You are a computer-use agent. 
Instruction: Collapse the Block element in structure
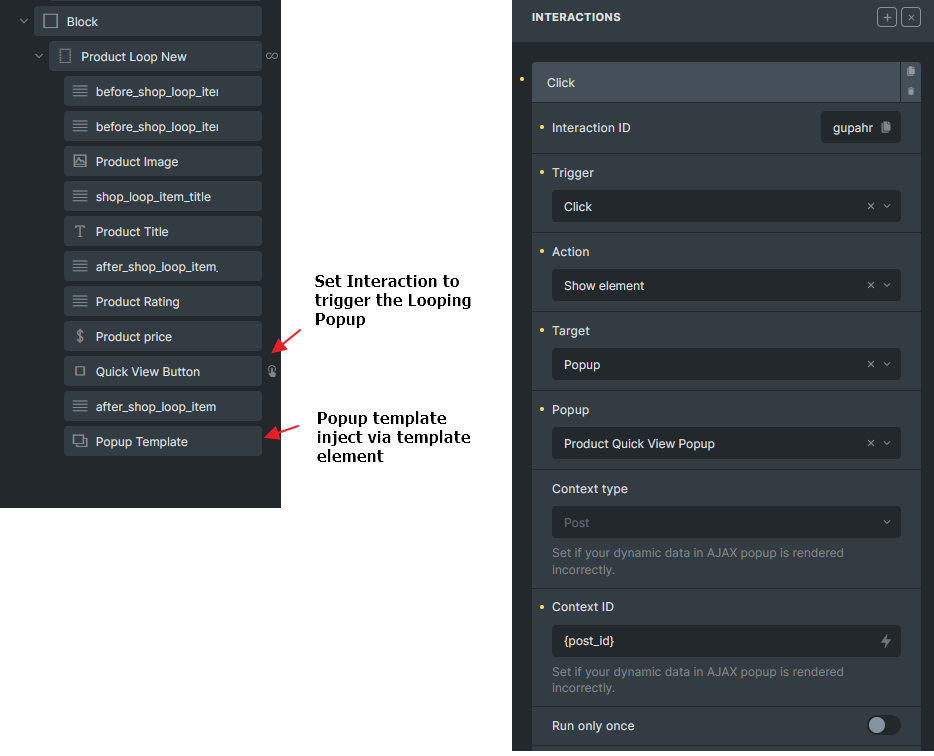[25, 21]
